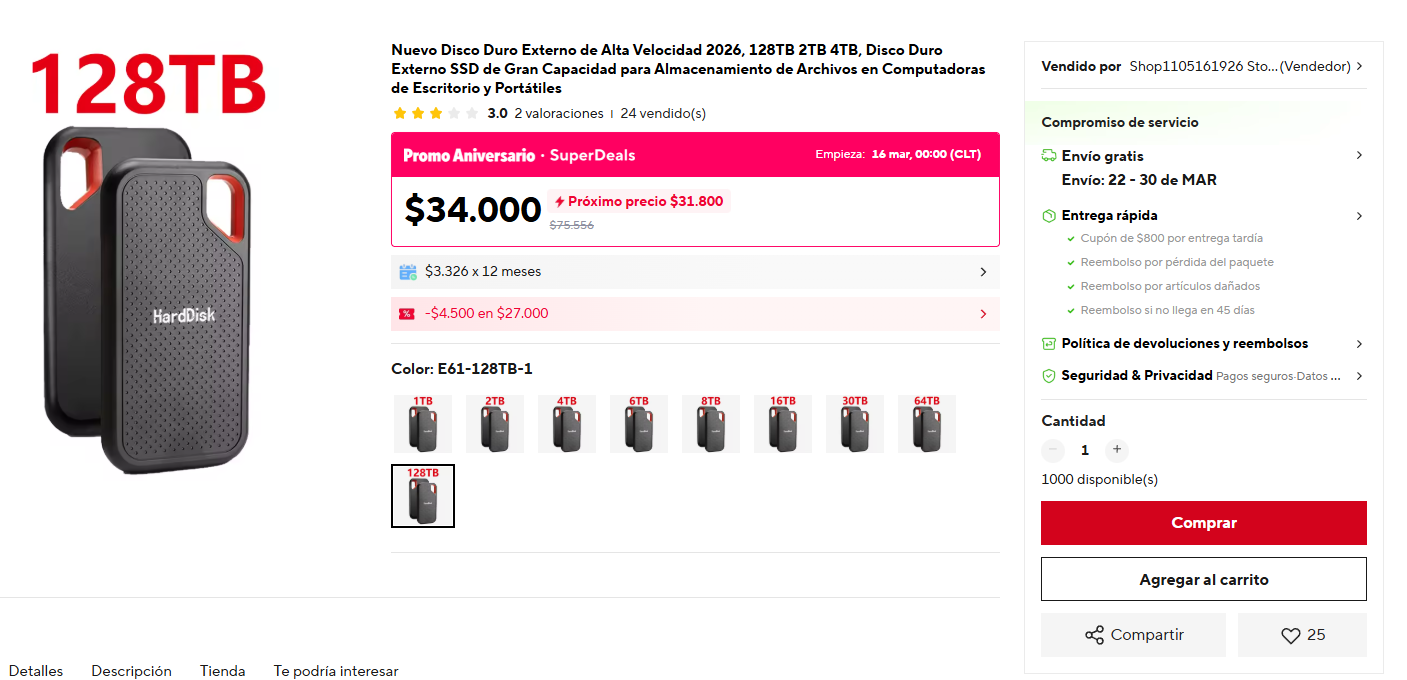Open the Tienda tab

222,671
